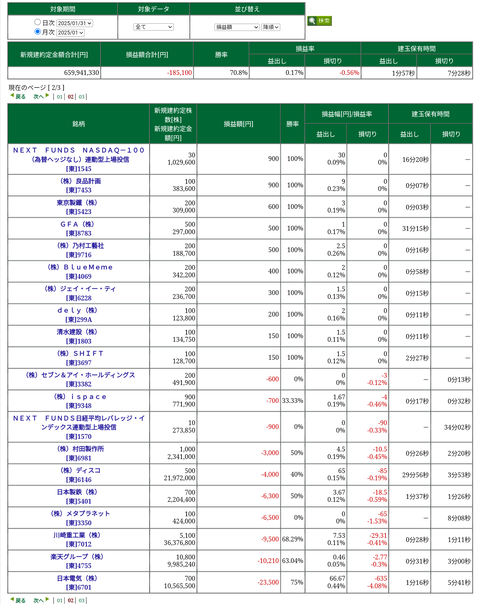Go to page 03 in top pagination
This screenshot has height=605, width=480.
(81, 97)
